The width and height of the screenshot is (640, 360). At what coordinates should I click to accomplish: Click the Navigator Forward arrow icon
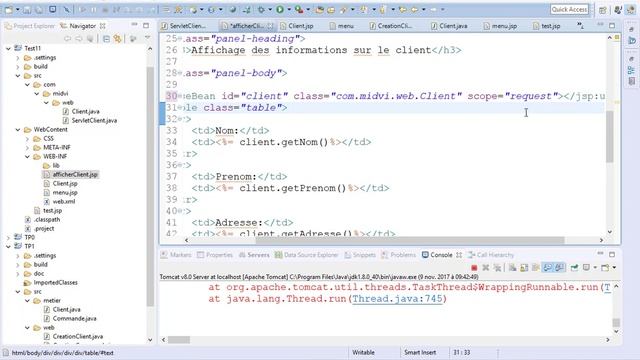tap(79, 39)
